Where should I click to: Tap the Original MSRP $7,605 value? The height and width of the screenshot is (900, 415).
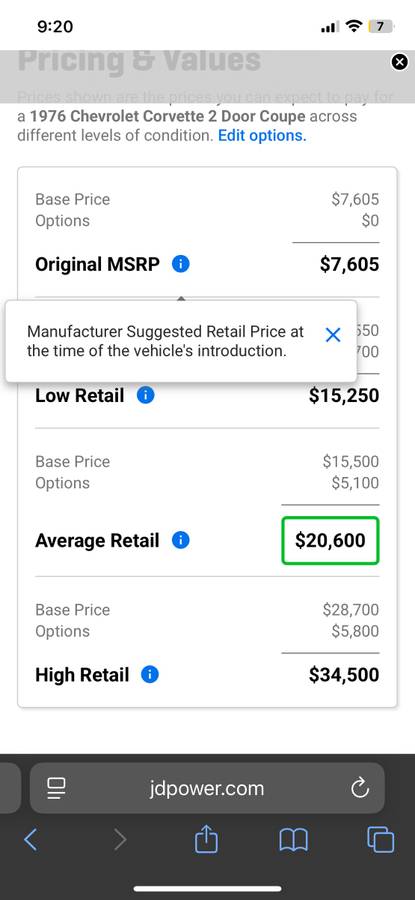[350, 264]
